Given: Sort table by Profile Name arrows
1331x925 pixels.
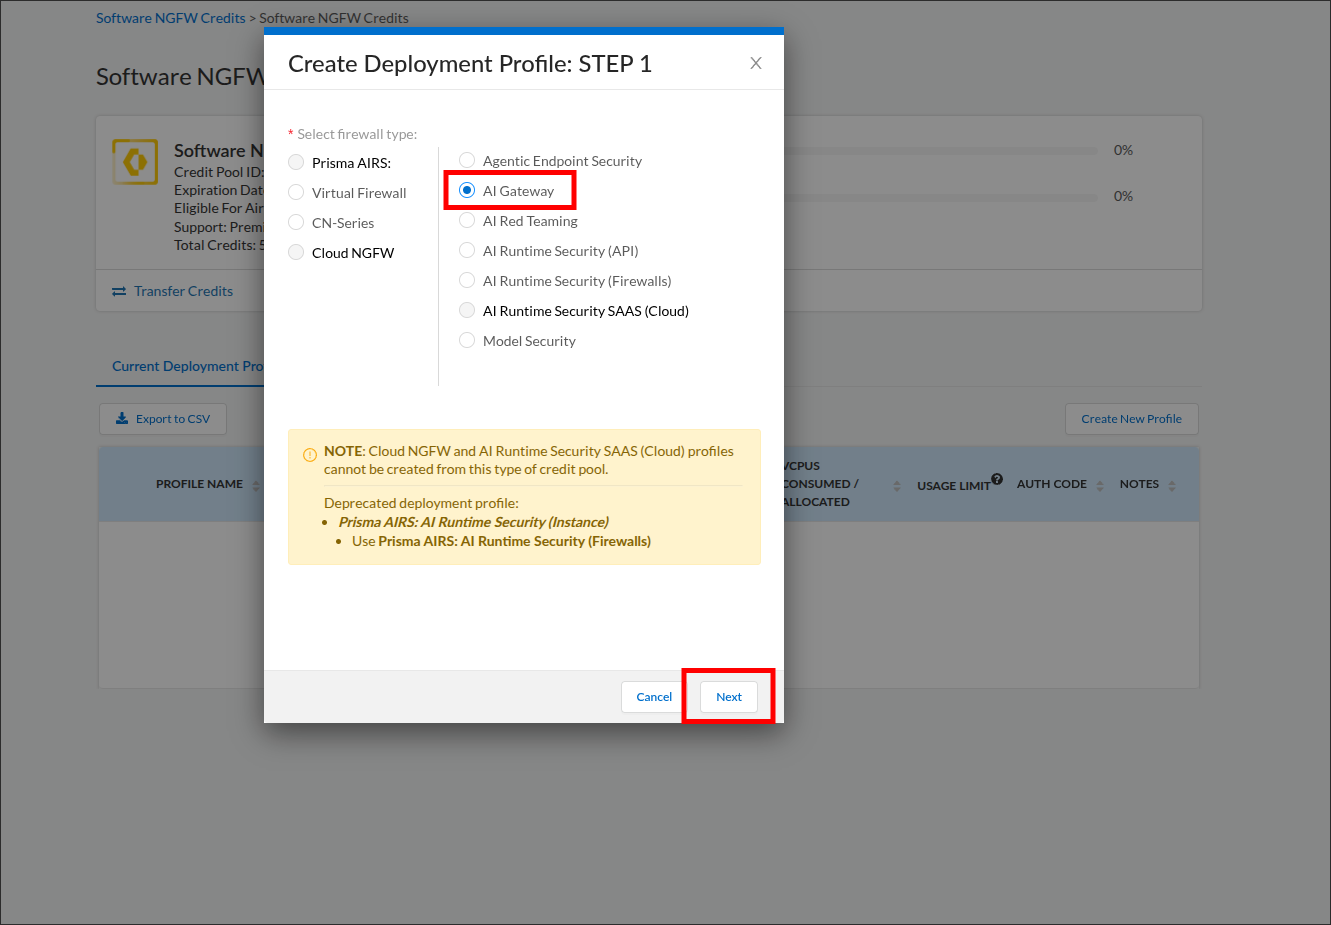Looking at the screenshot, I should point(256,486).
